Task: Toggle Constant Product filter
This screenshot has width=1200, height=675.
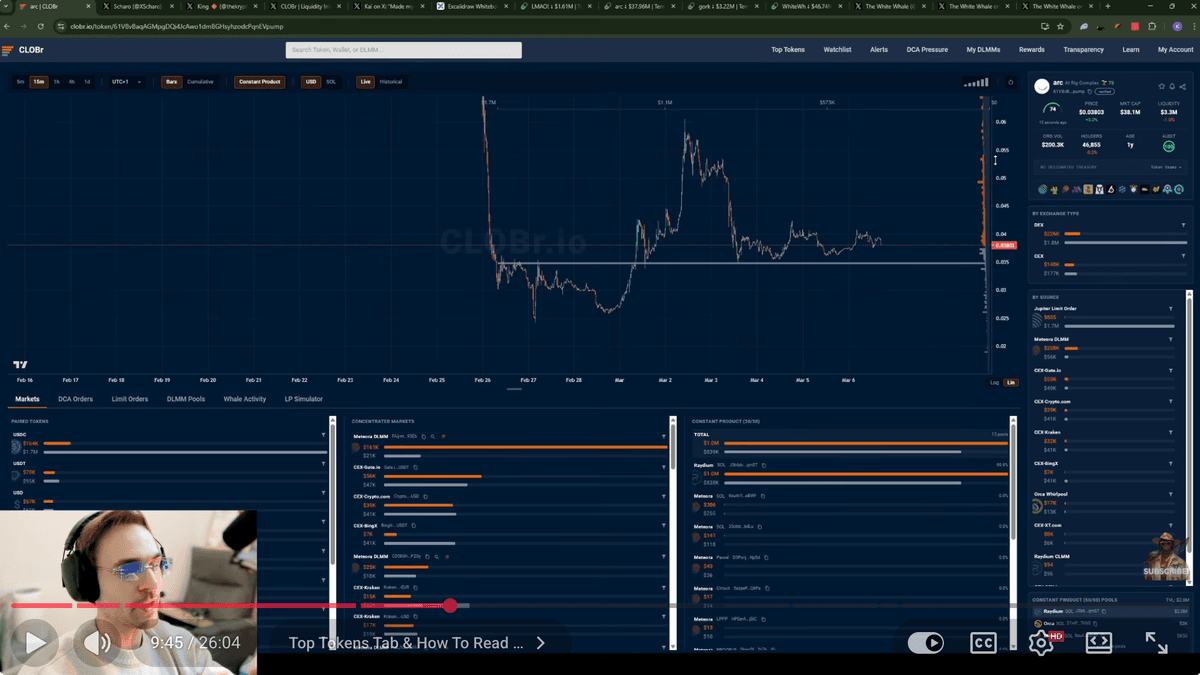Action: coord(260,82)
